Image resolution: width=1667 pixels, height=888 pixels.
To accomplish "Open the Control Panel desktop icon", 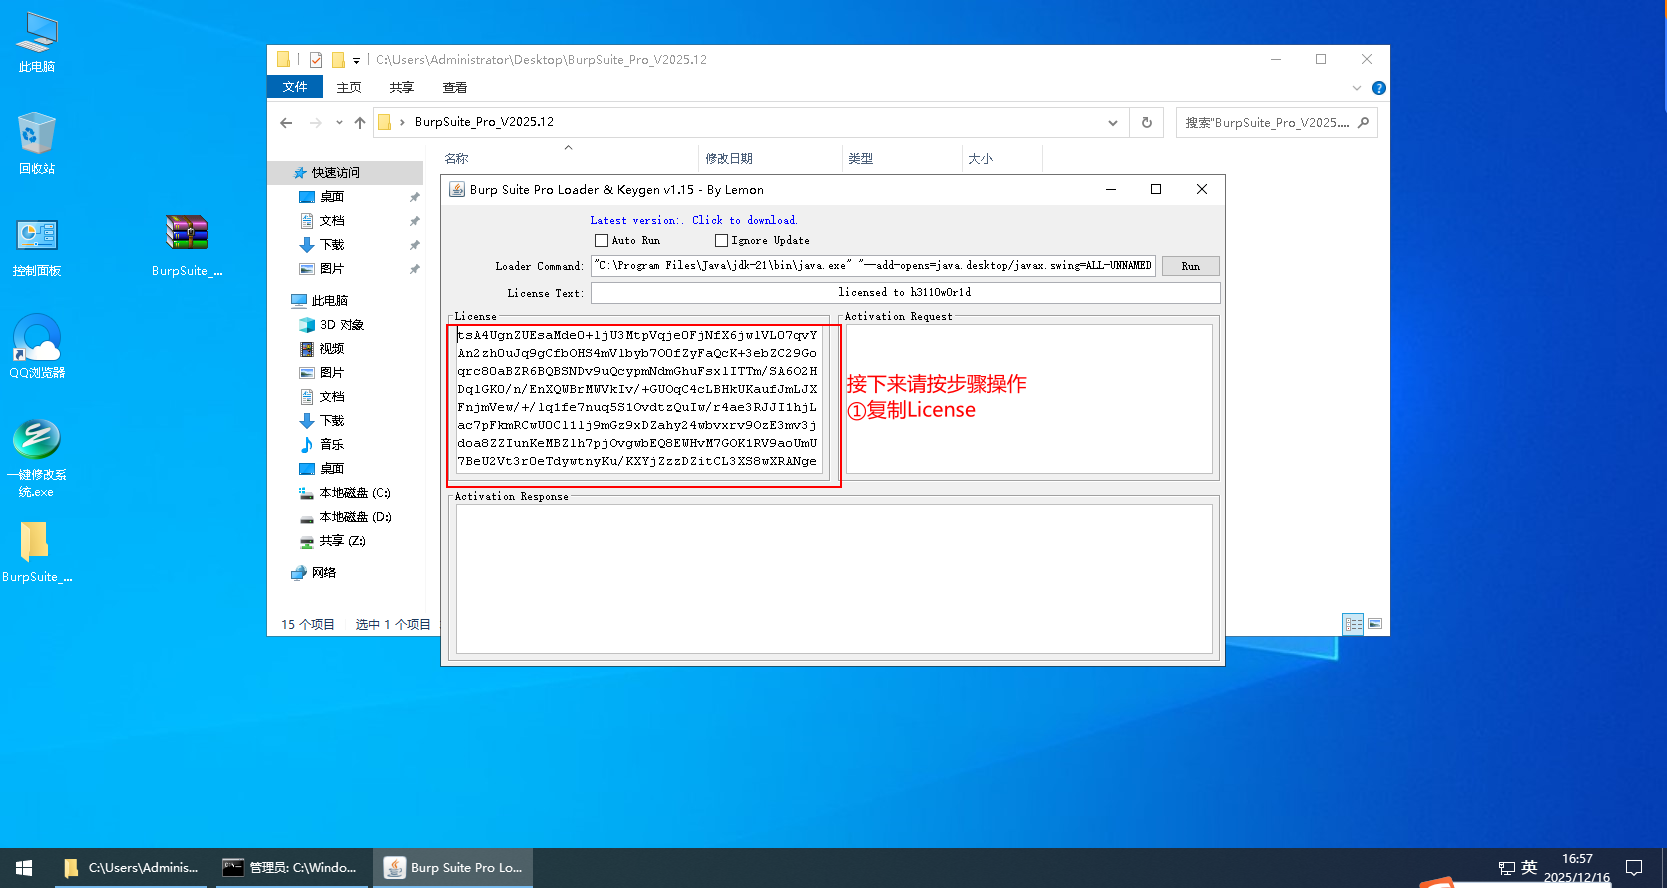I will point(37,237).
